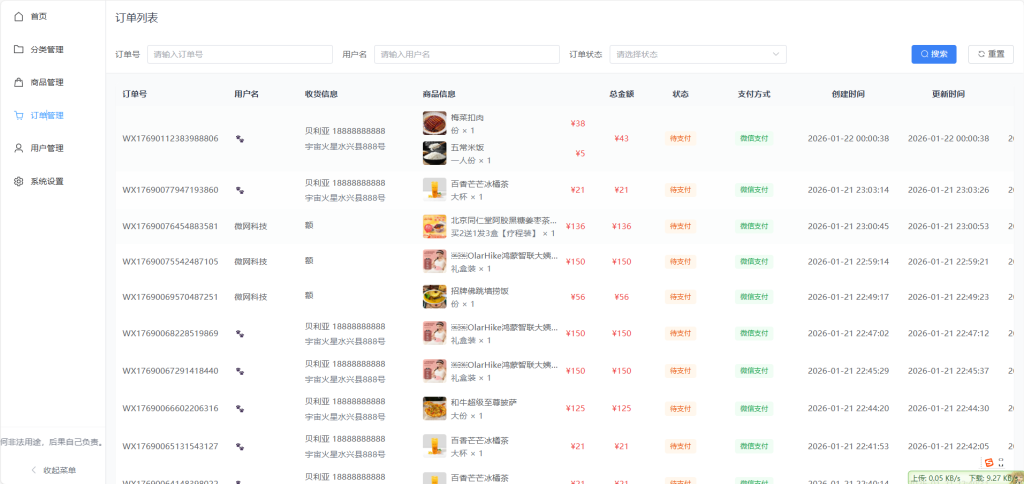Click thumbnail of order WX17690068228519869
The image size is (1024, 484).
click(434, 333)
